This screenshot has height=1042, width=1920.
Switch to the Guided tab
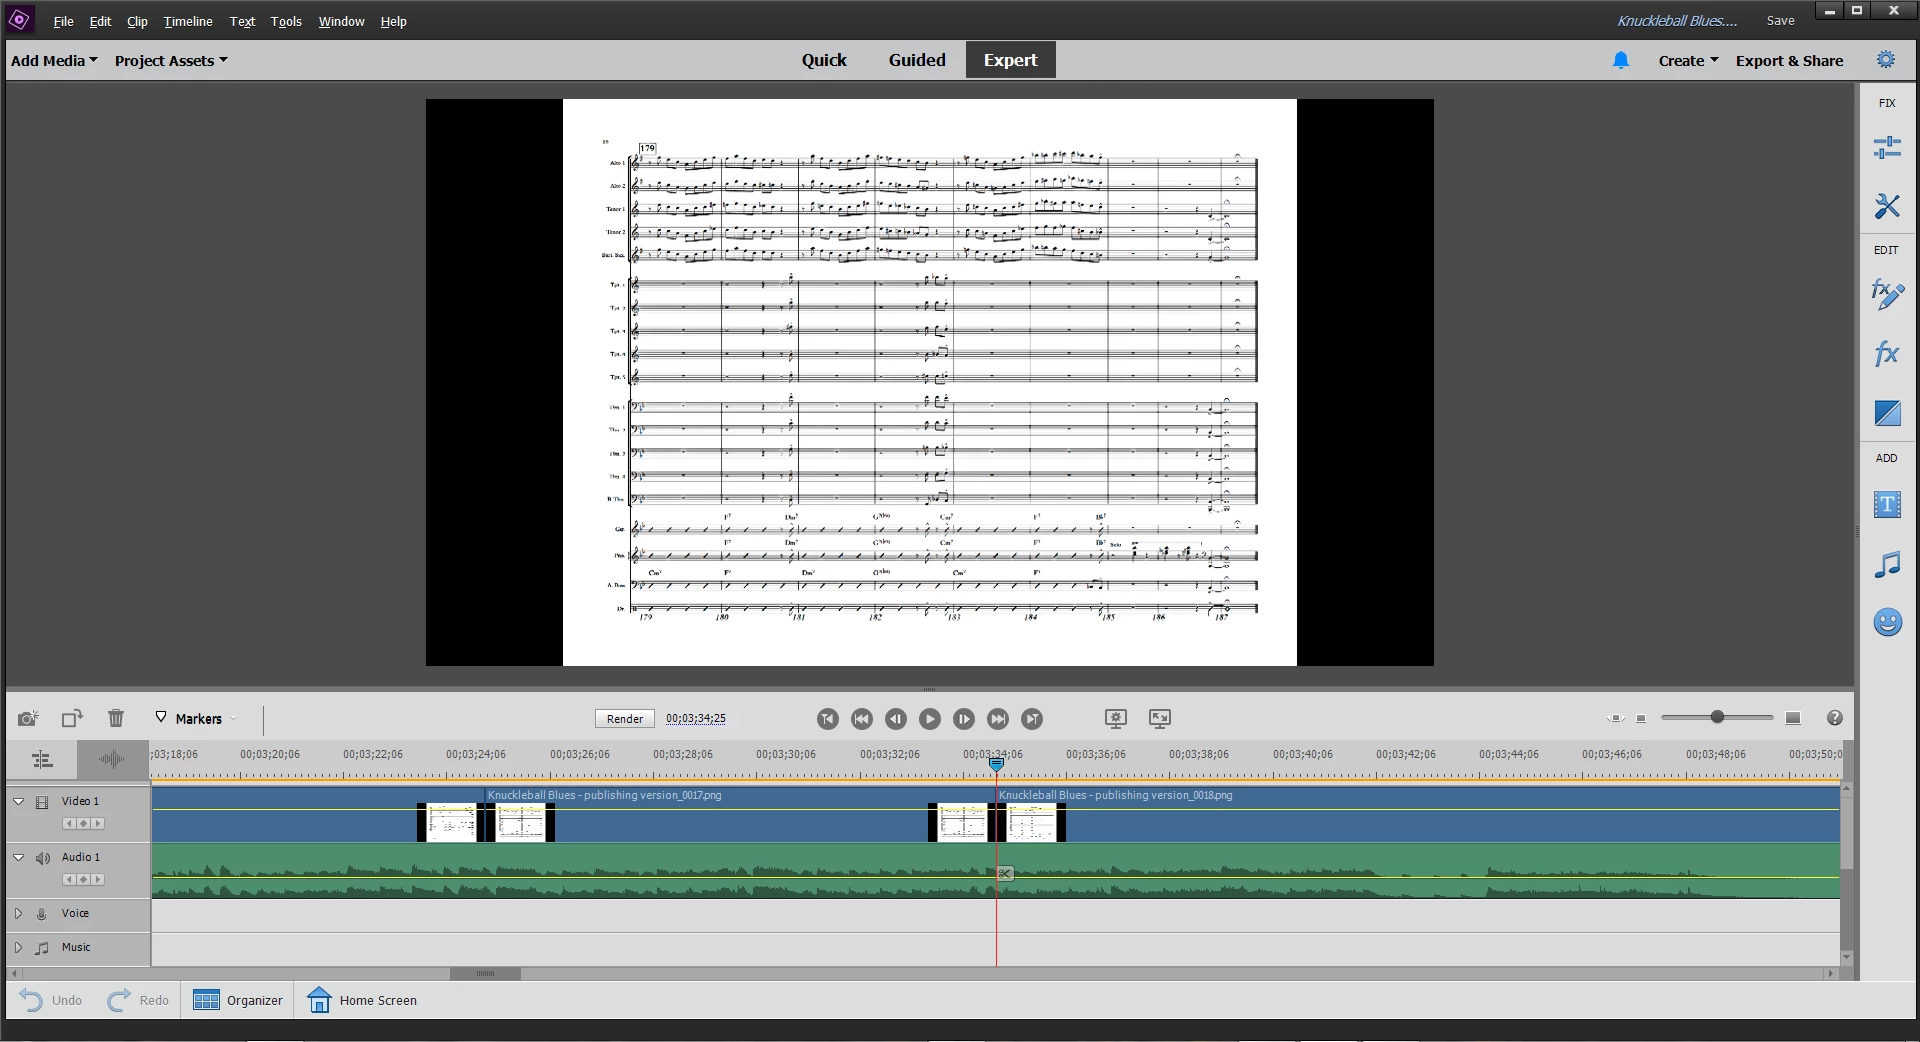(x=917, y=60)
